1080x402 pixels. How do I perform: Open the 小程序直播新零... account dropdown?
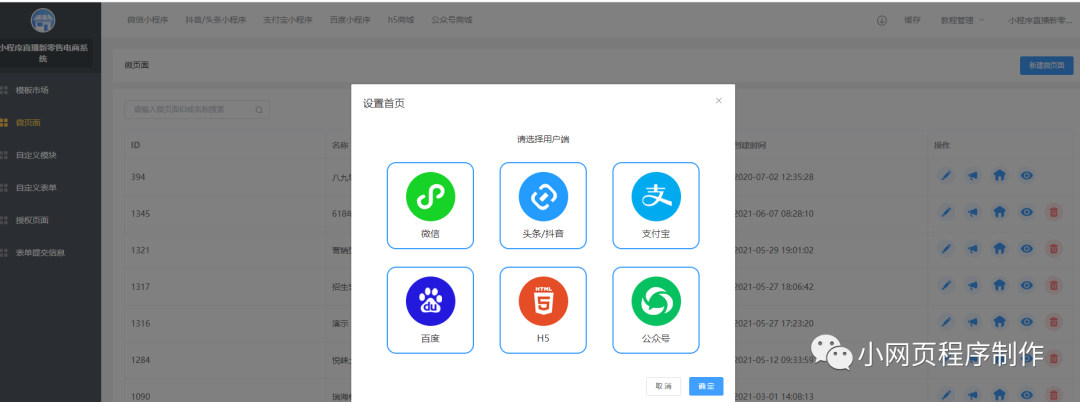tap(1039, 21)
